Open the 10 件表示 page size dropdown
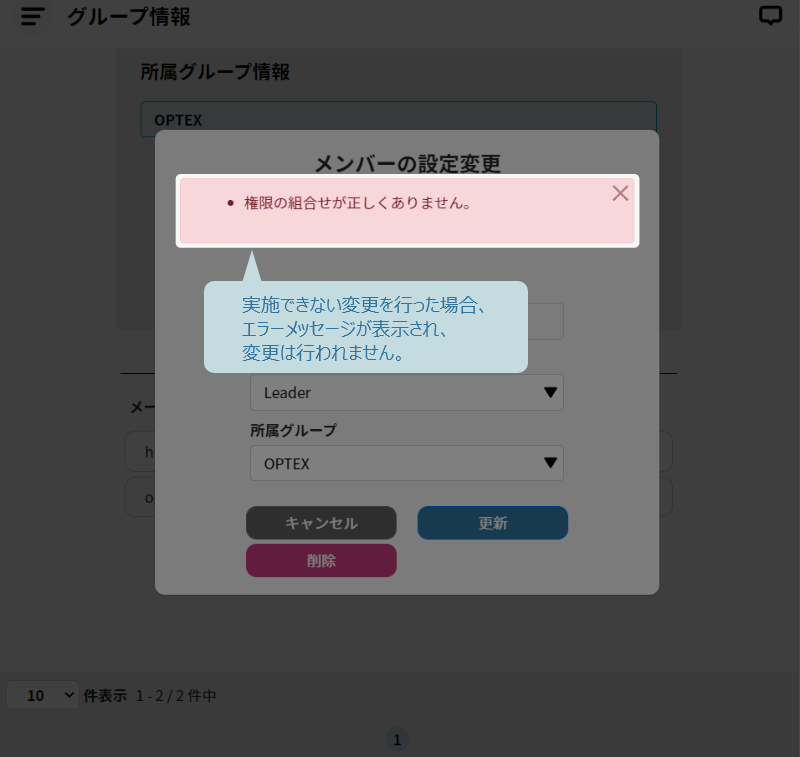Screen dimensions: 800x757 coord(43,695)
